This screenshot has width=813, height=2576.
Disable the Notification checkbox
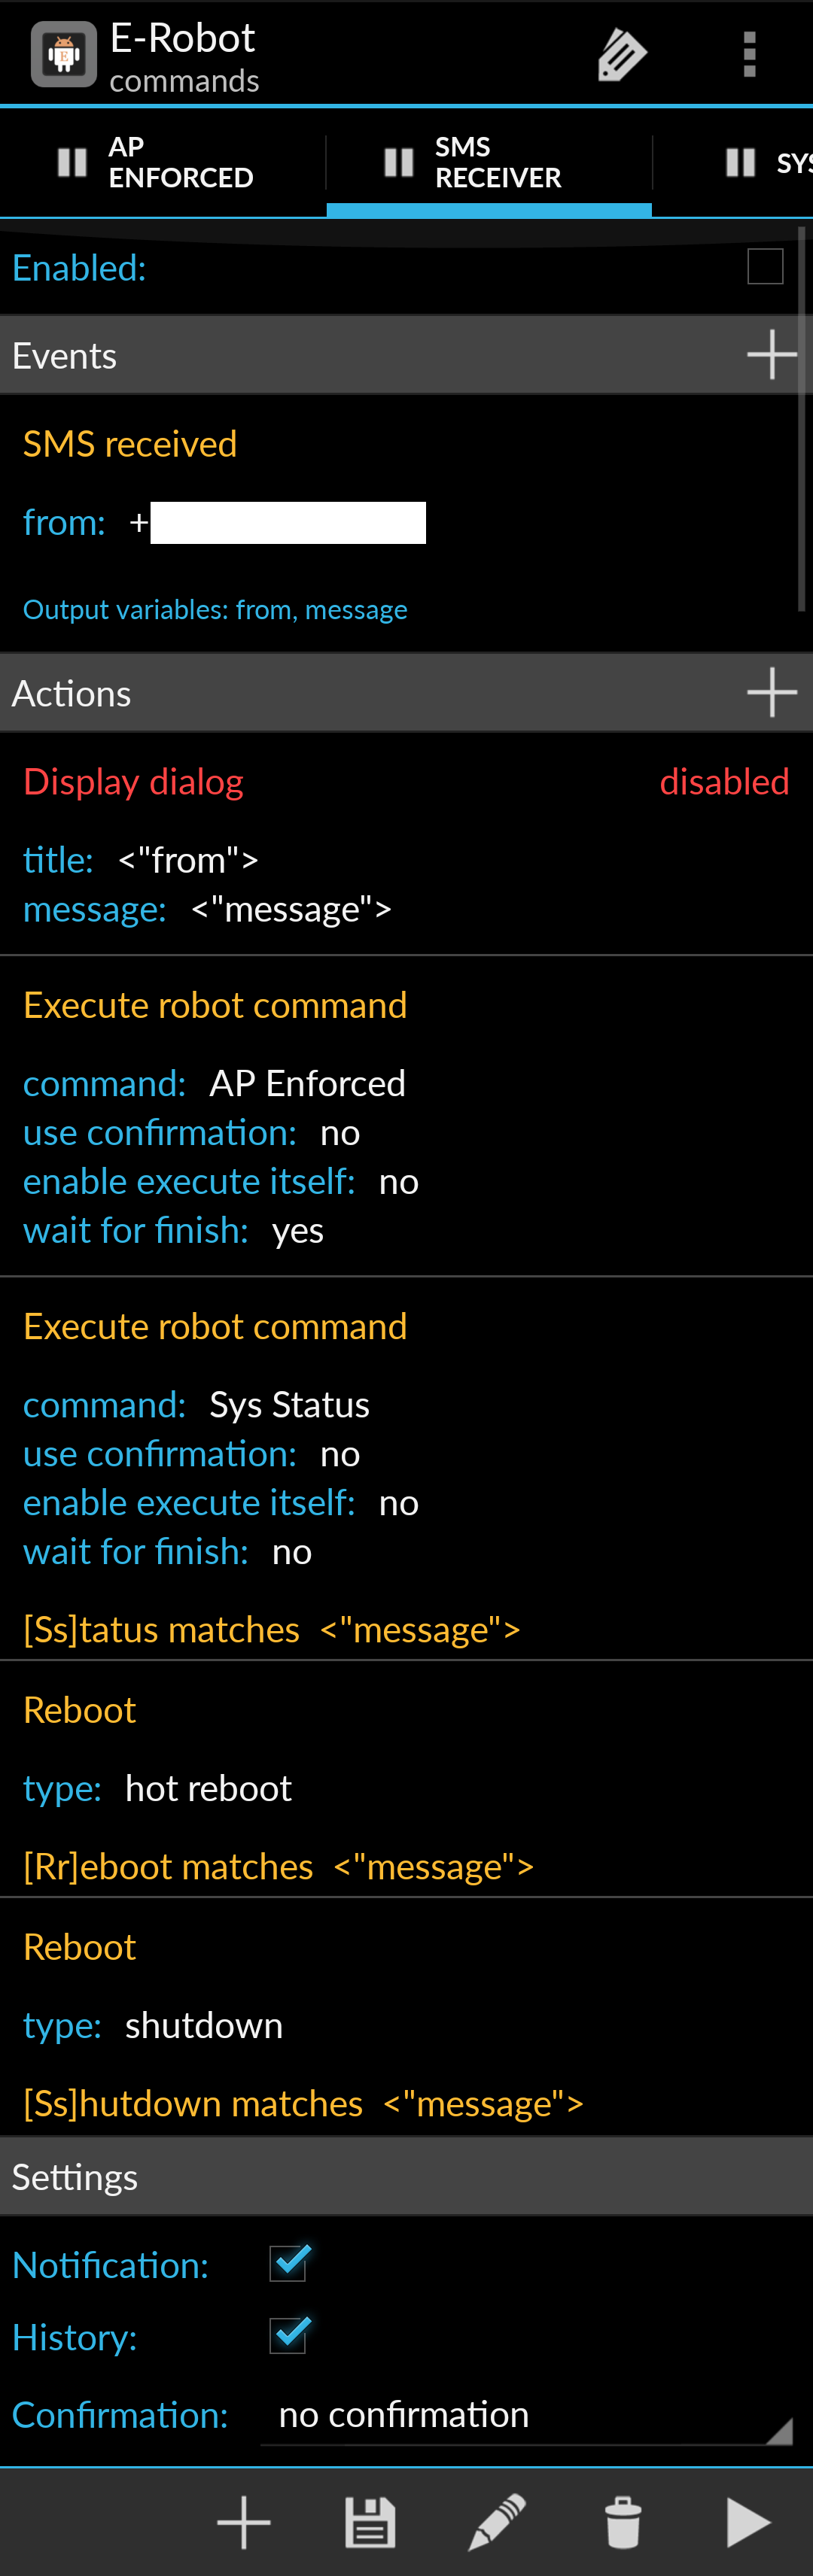pos(288,2264)
